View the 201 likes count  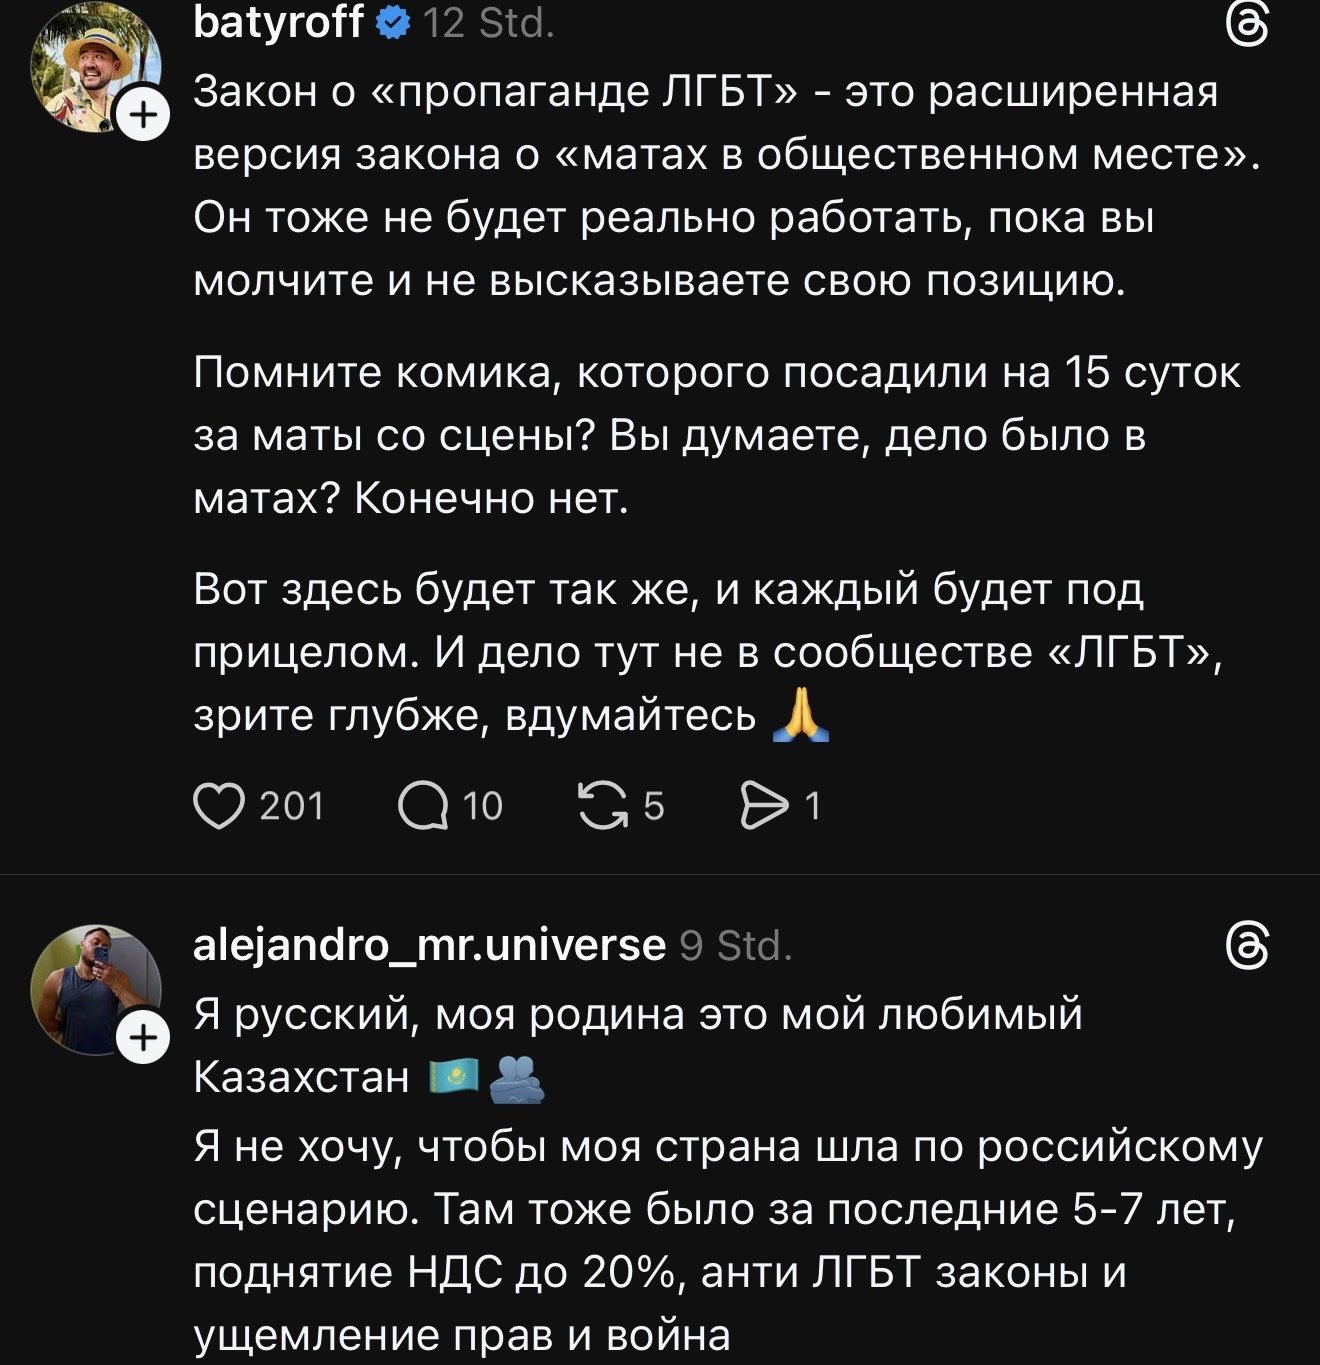(292, 806)
